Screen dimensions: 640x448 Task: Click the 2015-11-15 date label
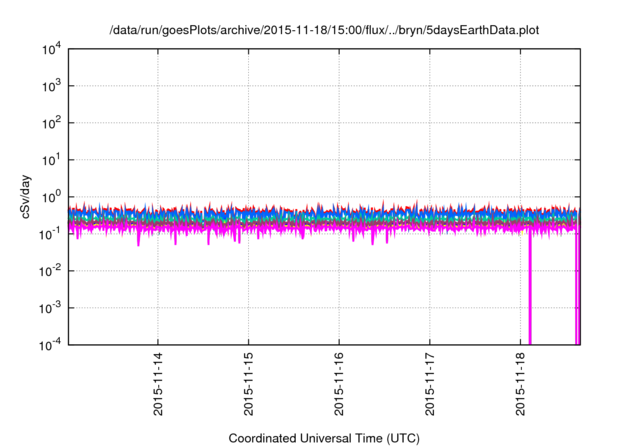pos(249,384)
